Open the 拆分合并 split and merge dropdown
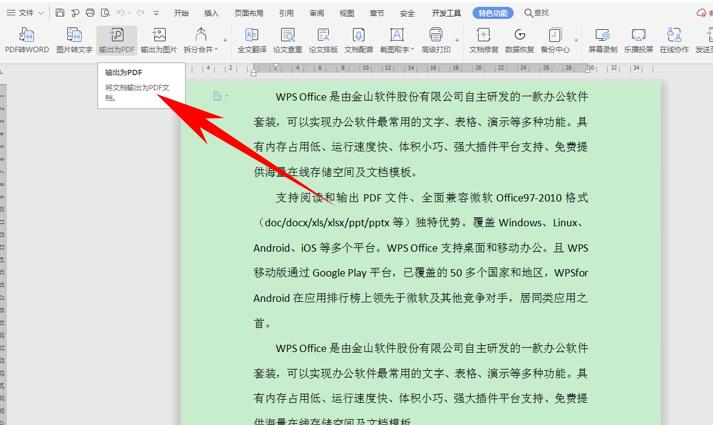The width and height of the screenshot is (713, 425). [x=201, y=40]
